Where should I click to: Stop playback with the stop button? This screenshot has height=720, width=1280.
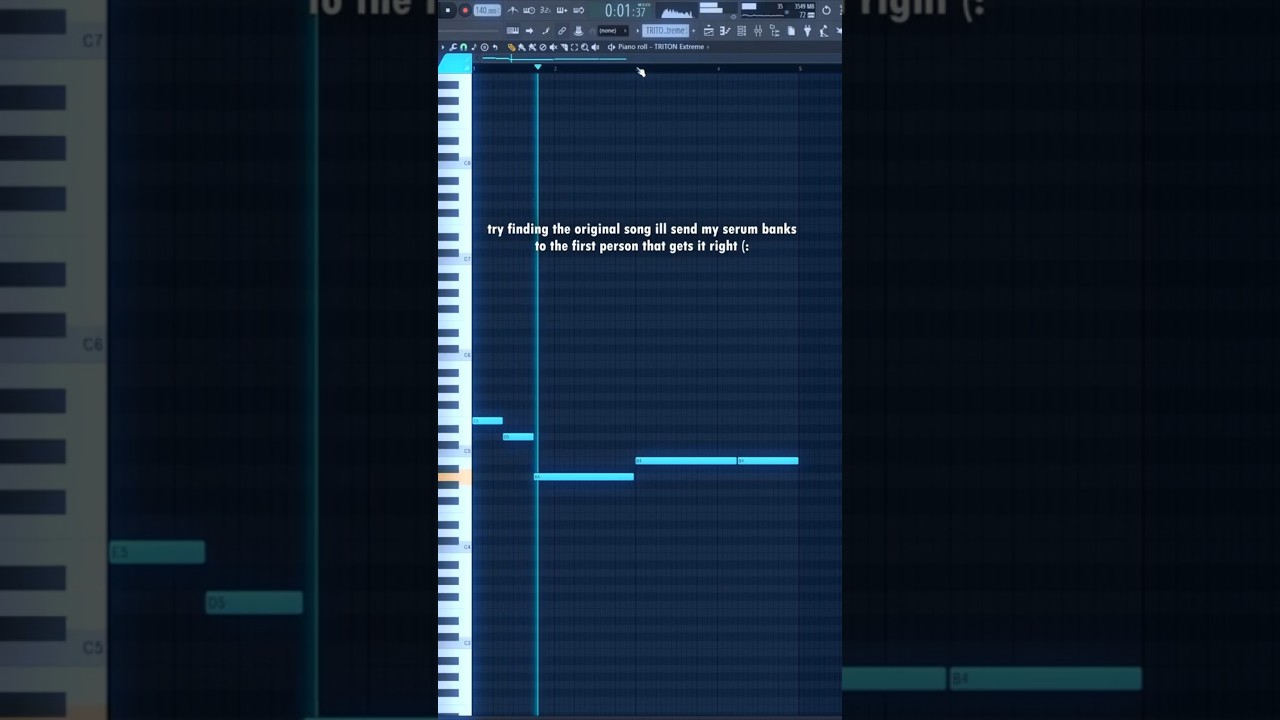point(448,10)
